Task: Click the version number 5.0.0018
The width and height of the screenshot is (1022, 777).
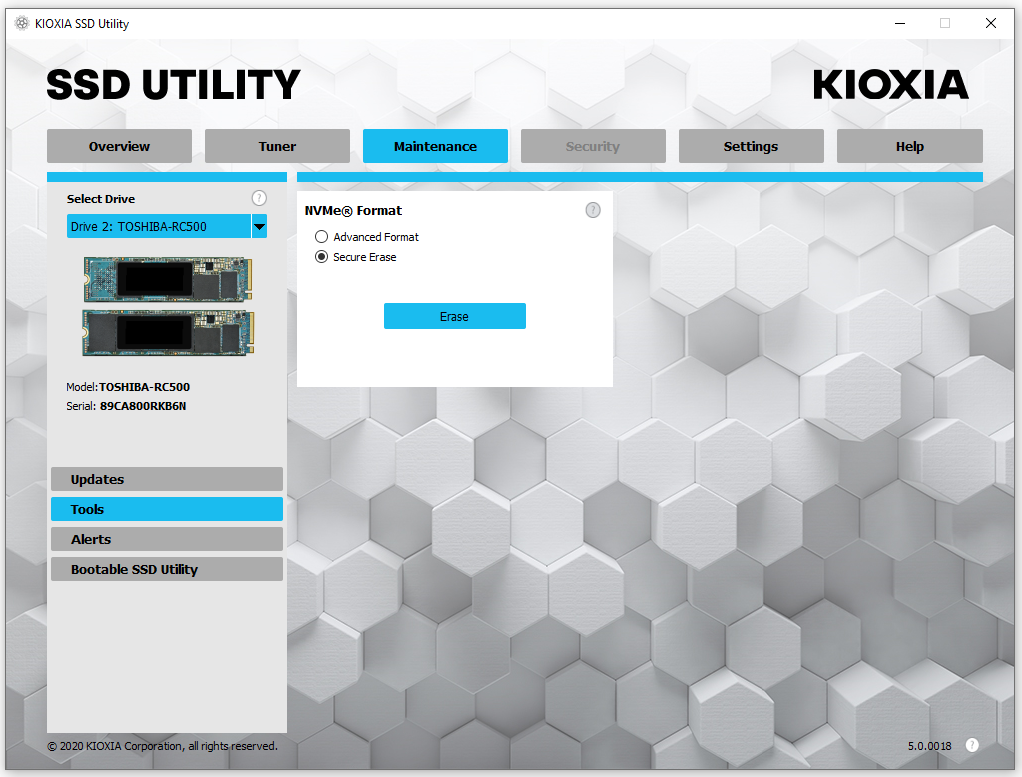Action: coord(929,746)
